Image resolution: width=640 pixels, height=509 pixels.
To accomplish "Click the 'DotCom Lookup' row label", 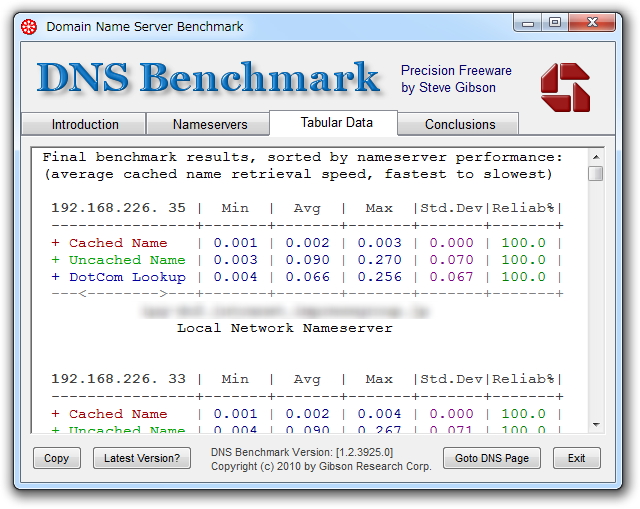I will 127,277.
